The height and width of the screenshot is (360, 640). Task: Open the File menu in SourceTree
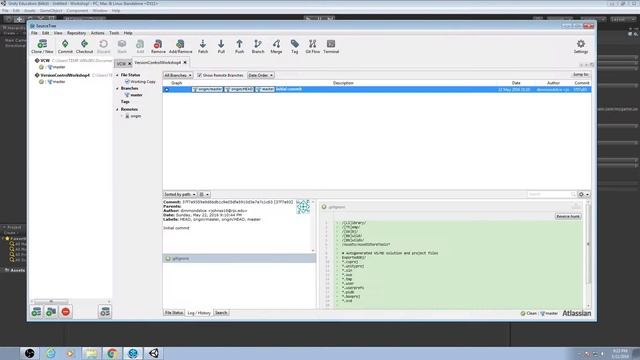tap(34, 33)
